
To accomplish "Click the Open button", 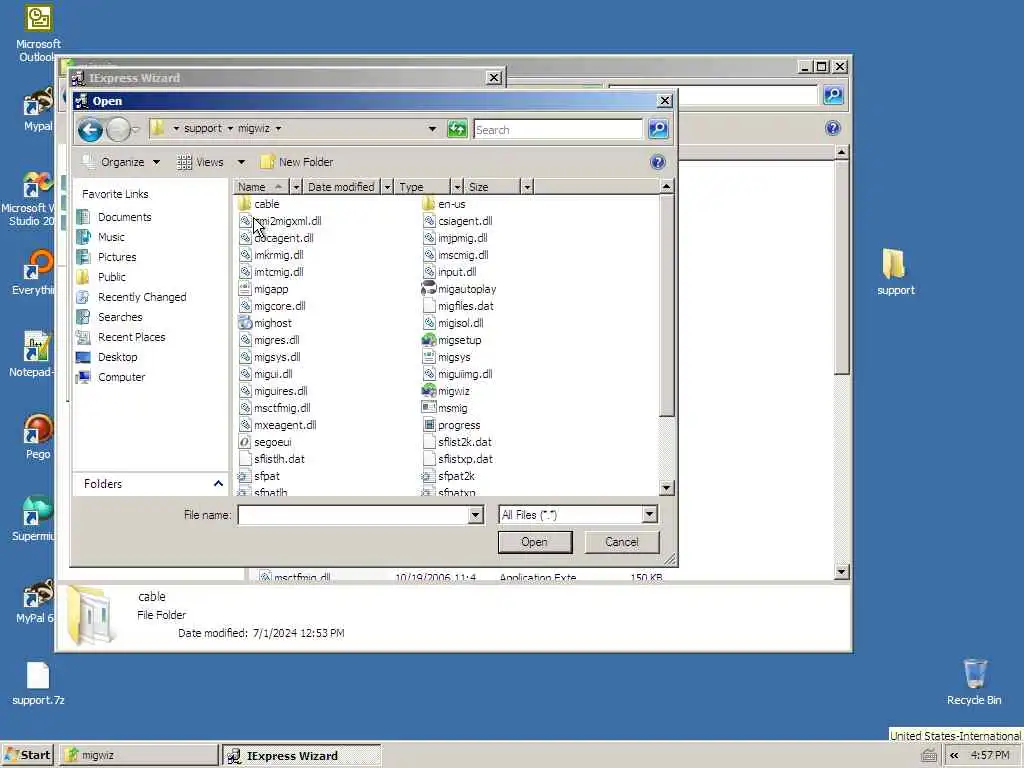I will (x=535, y=542).
